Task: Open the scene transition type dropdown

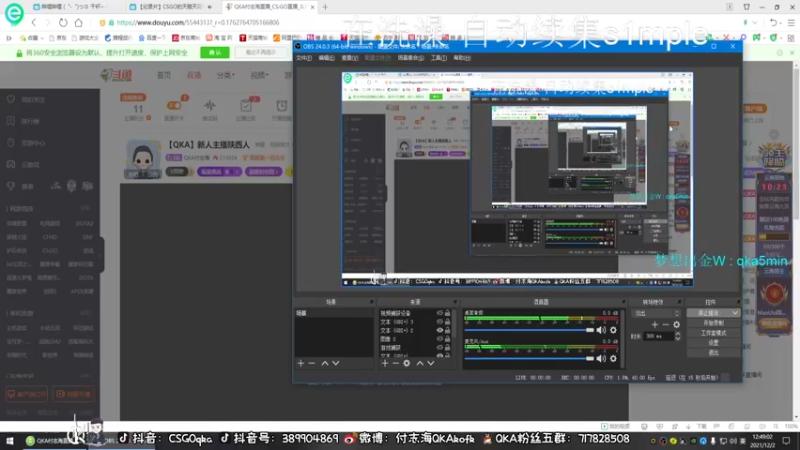Action: click(656, 313)
